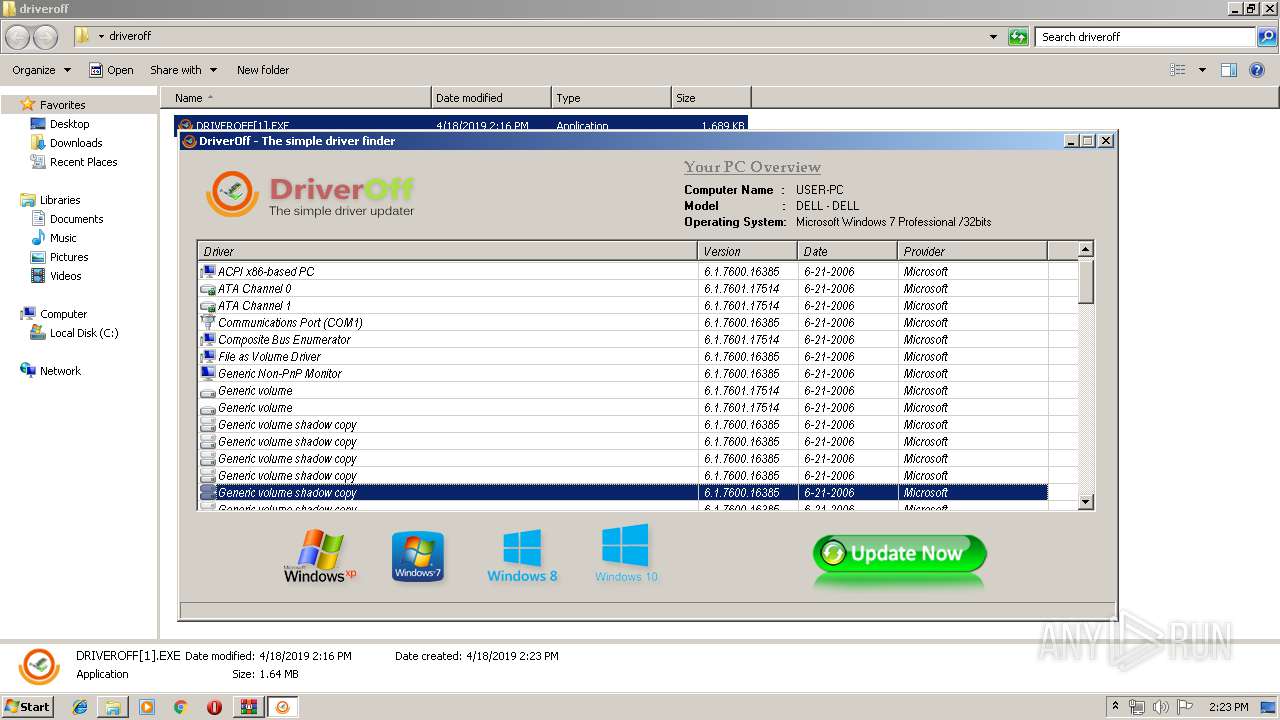Click the driver list scrollbar thumb
This screenshot has height=720, width=1280.
coord(1086,281)
